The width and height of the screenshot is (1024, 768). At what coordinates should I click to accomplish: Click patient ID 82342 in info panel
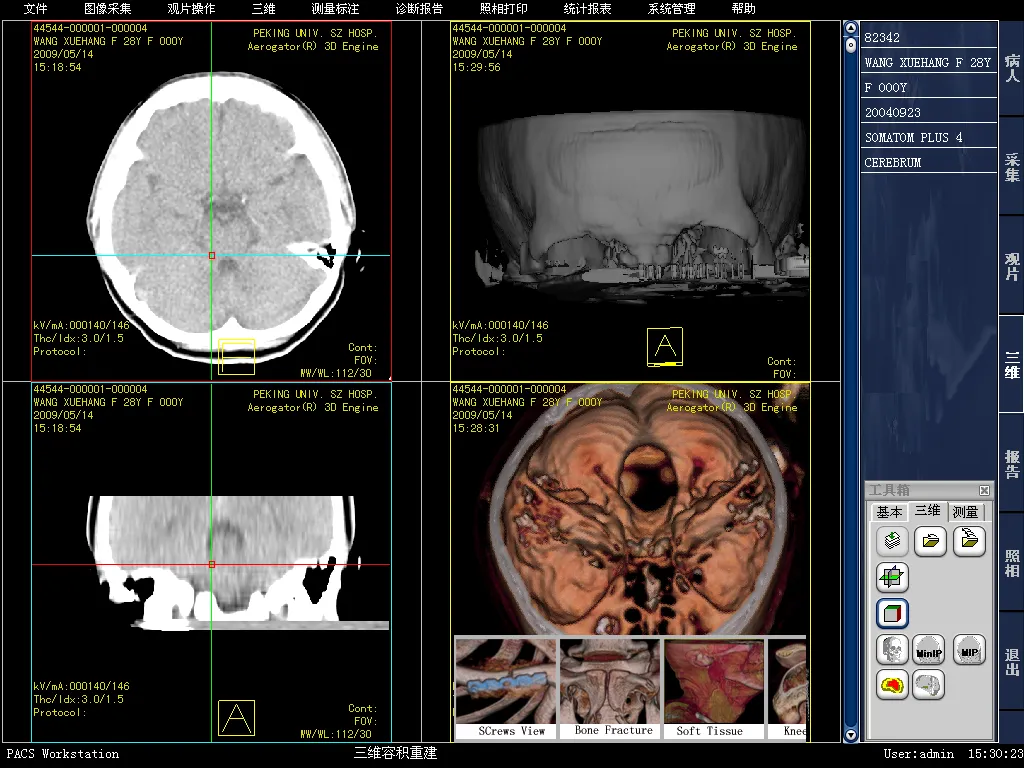[x=882, y=37]
